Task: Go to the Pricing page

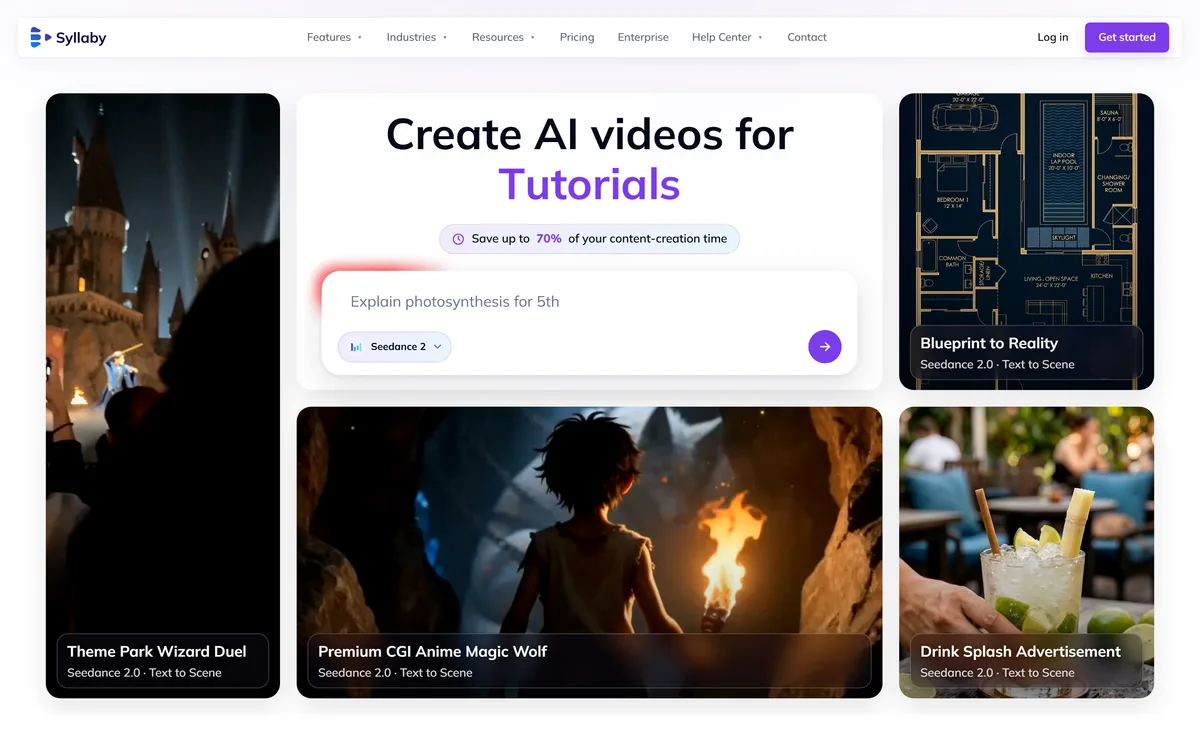Action: click(577, 37)
